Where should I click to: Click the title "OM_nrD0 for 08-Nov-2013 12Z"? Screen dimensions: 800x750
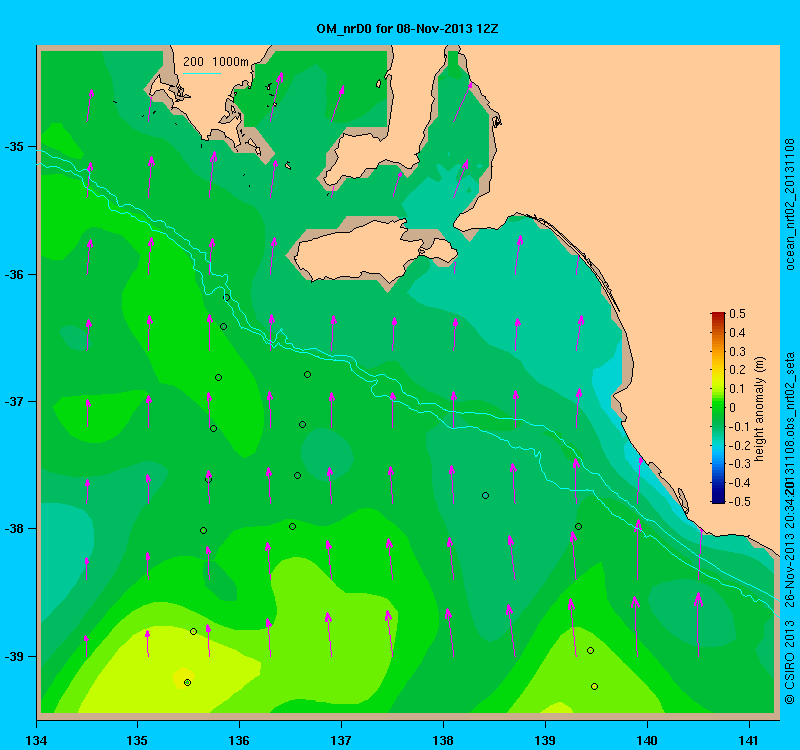407,29
